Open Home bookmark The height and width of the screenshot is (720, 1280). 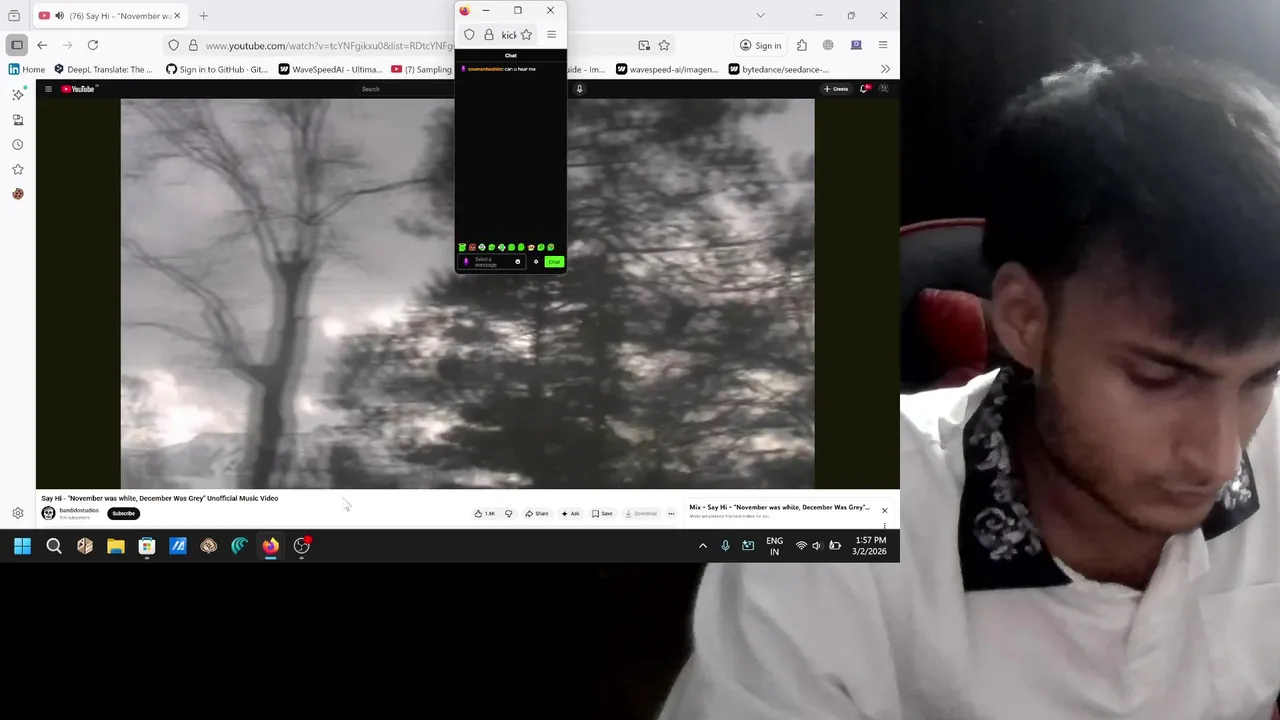(27, 69)
